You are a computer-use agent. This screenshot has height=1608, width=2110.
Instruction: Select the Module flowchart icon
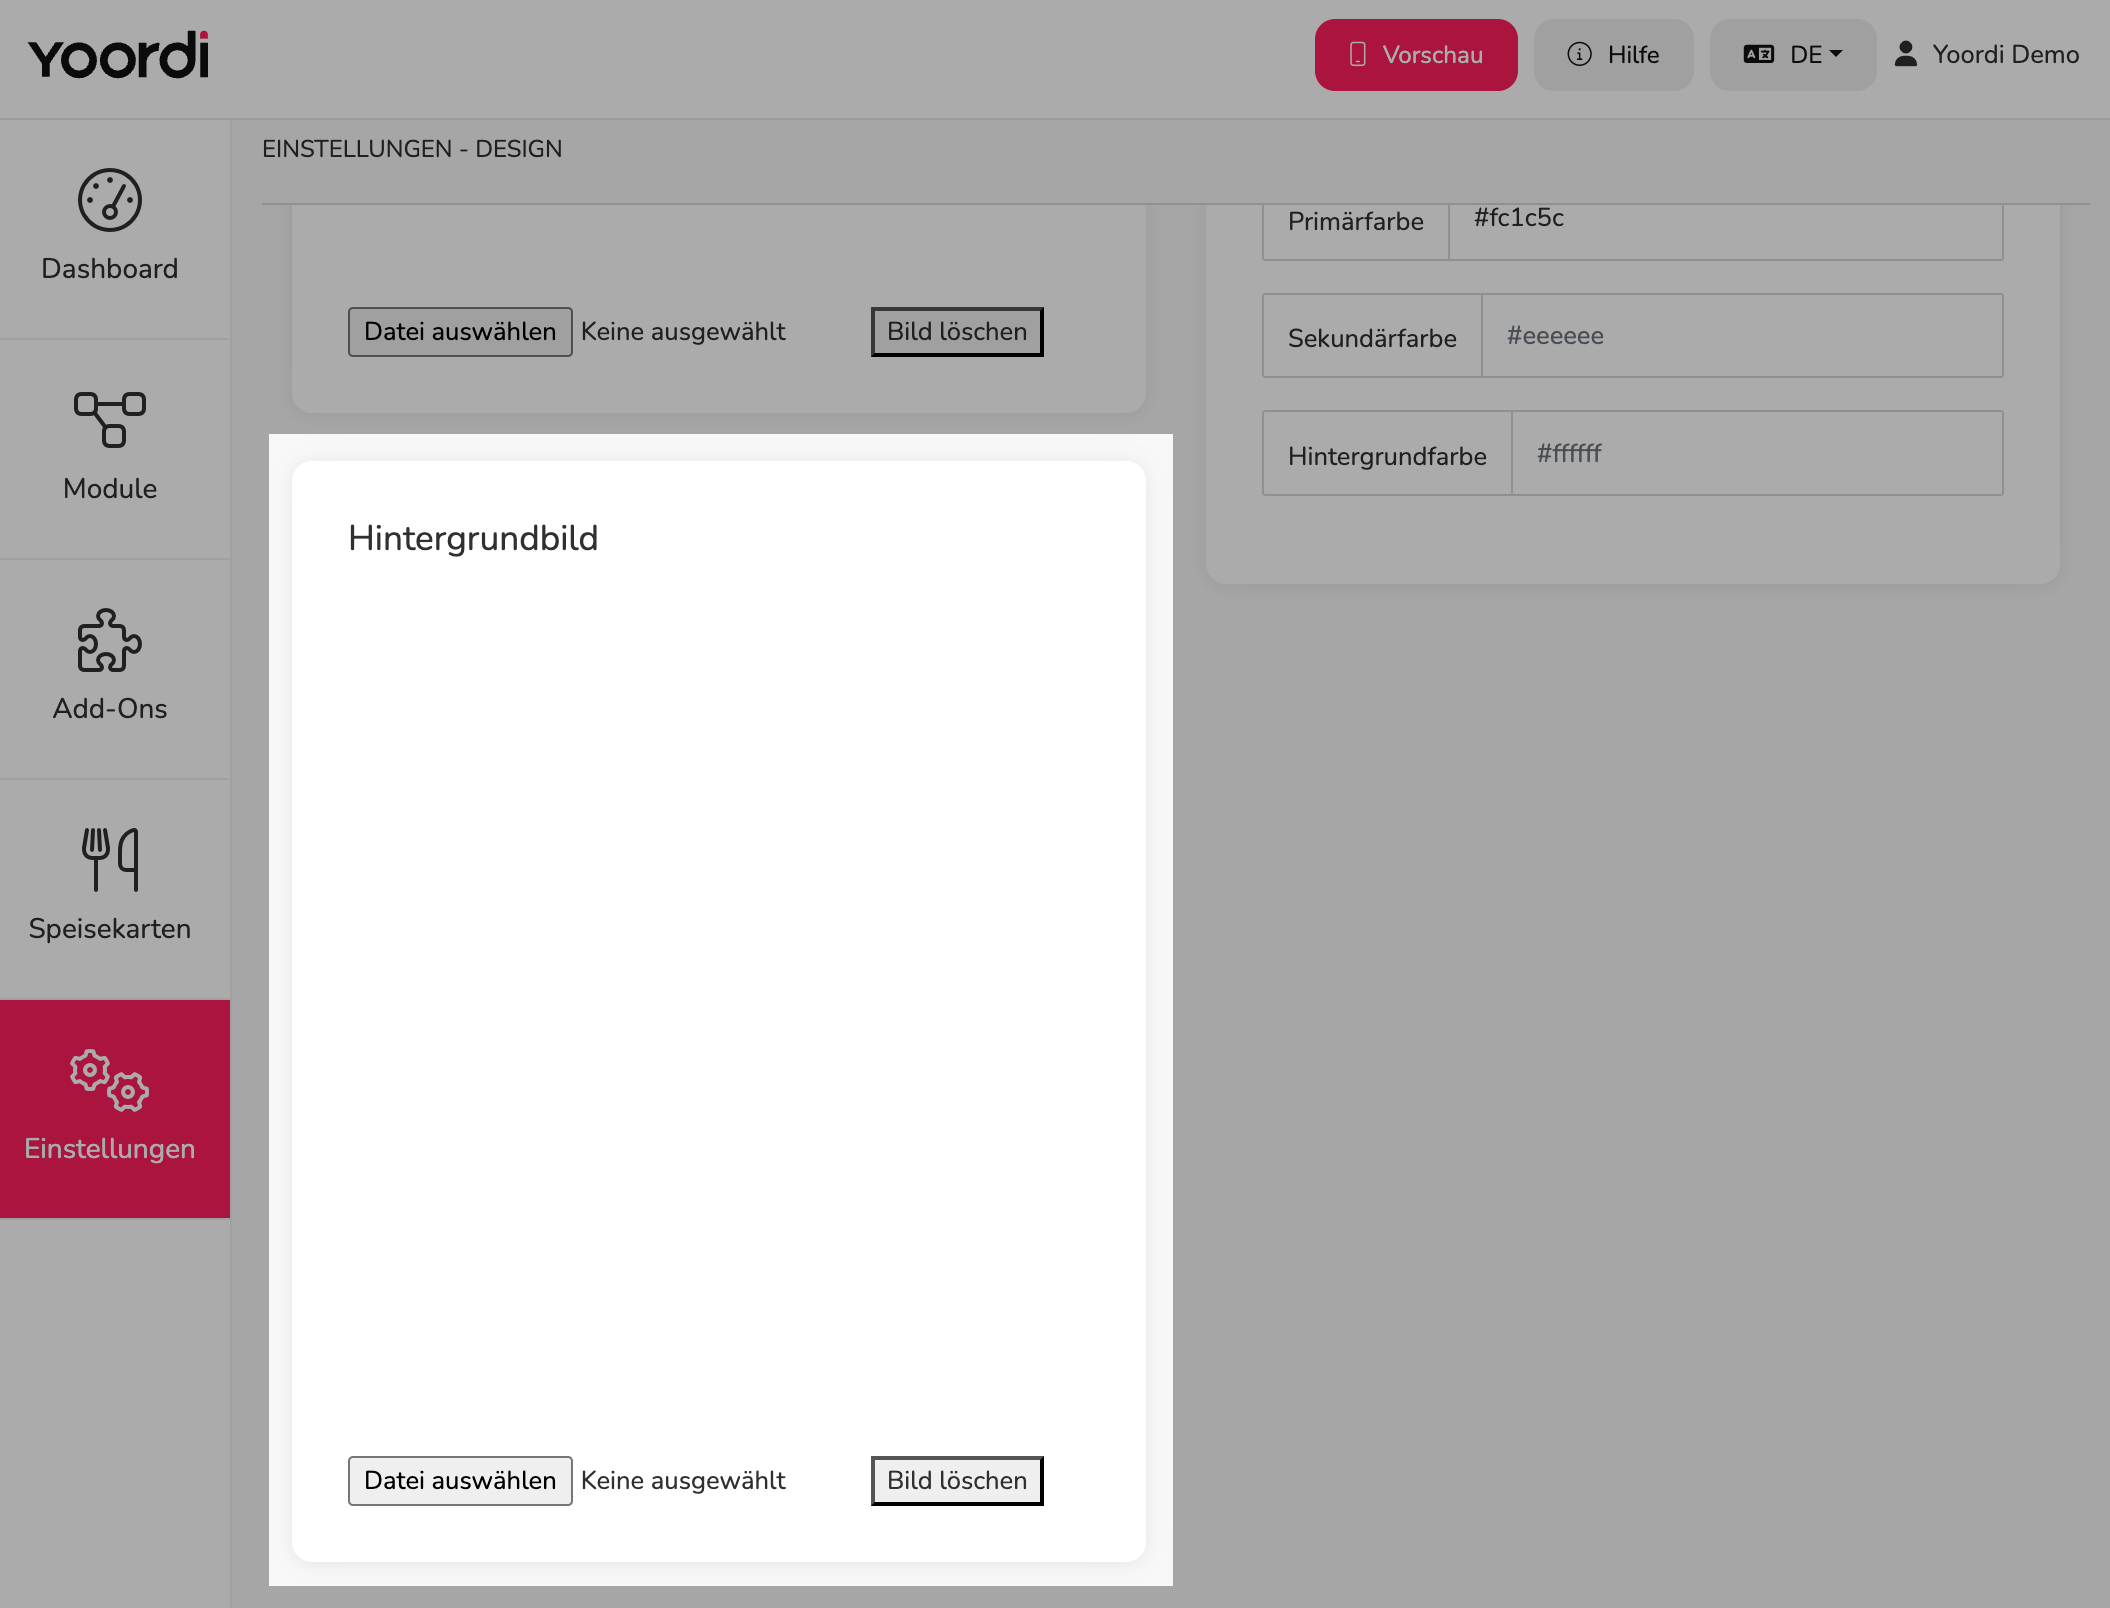click(110, 419)
